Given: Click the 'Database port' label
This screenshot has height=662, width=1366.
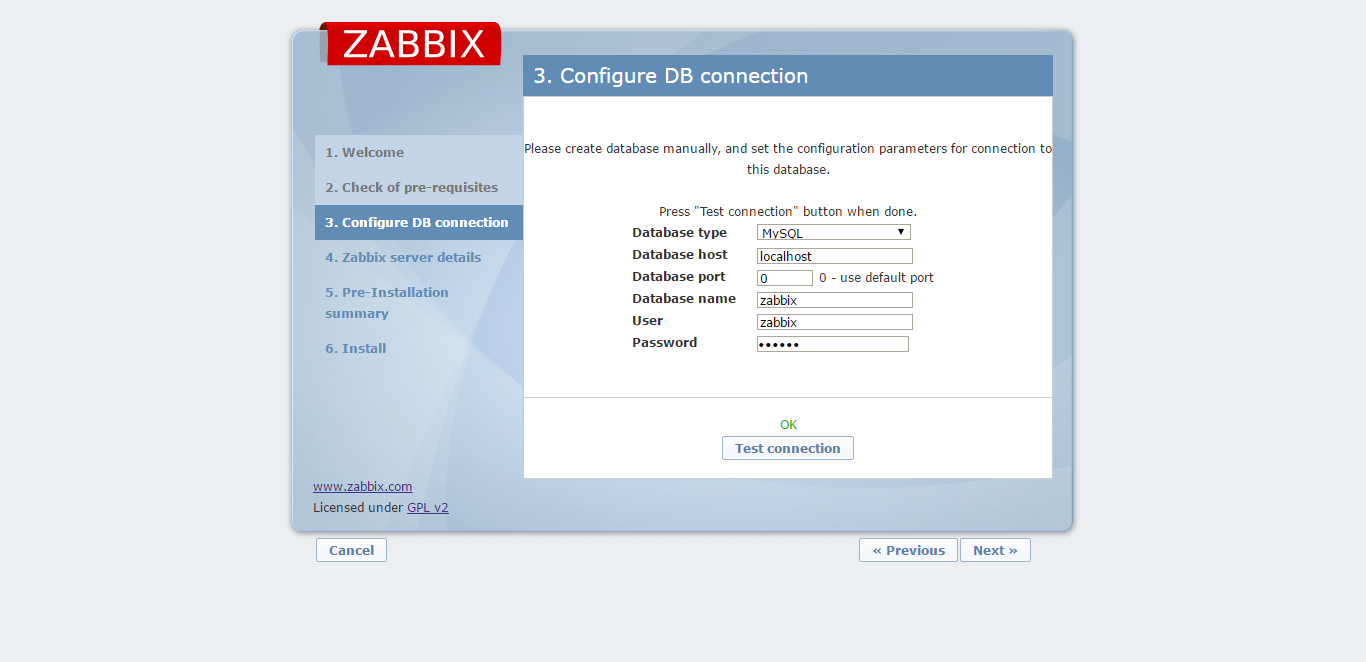Looking at the screenshot, I should pos(679,277).
